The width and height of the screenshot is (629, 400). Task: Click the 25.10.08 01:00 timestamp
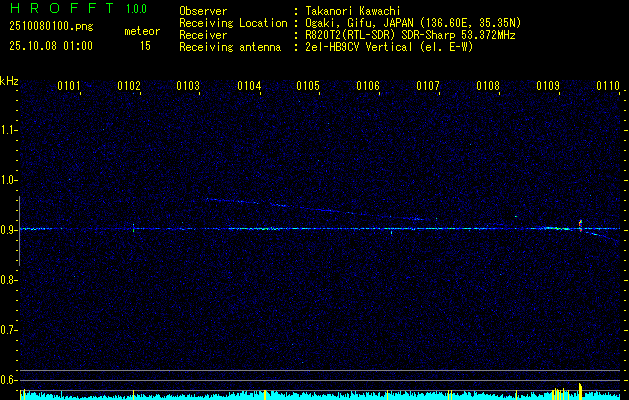pos(50,46)
